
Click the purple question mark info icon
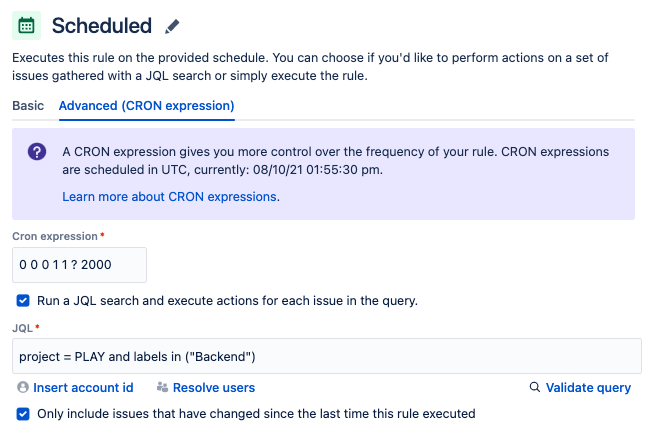coord(37,152)
